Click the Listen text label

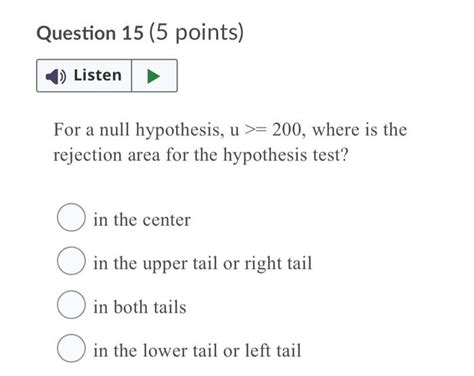click(98, 75)
